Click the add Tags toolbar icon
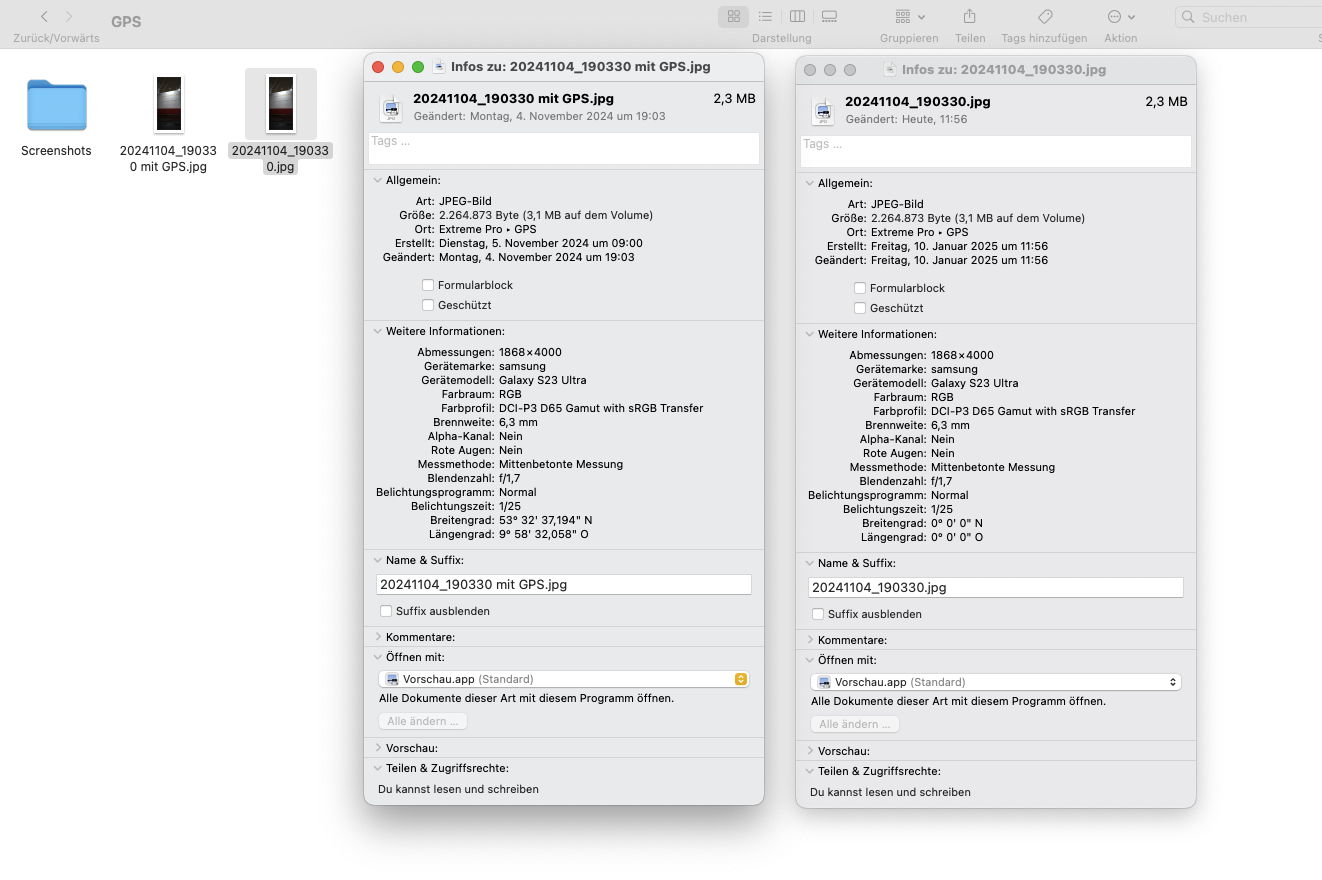The width and height of the screenshot is (1322, 880). [1044, 17]
